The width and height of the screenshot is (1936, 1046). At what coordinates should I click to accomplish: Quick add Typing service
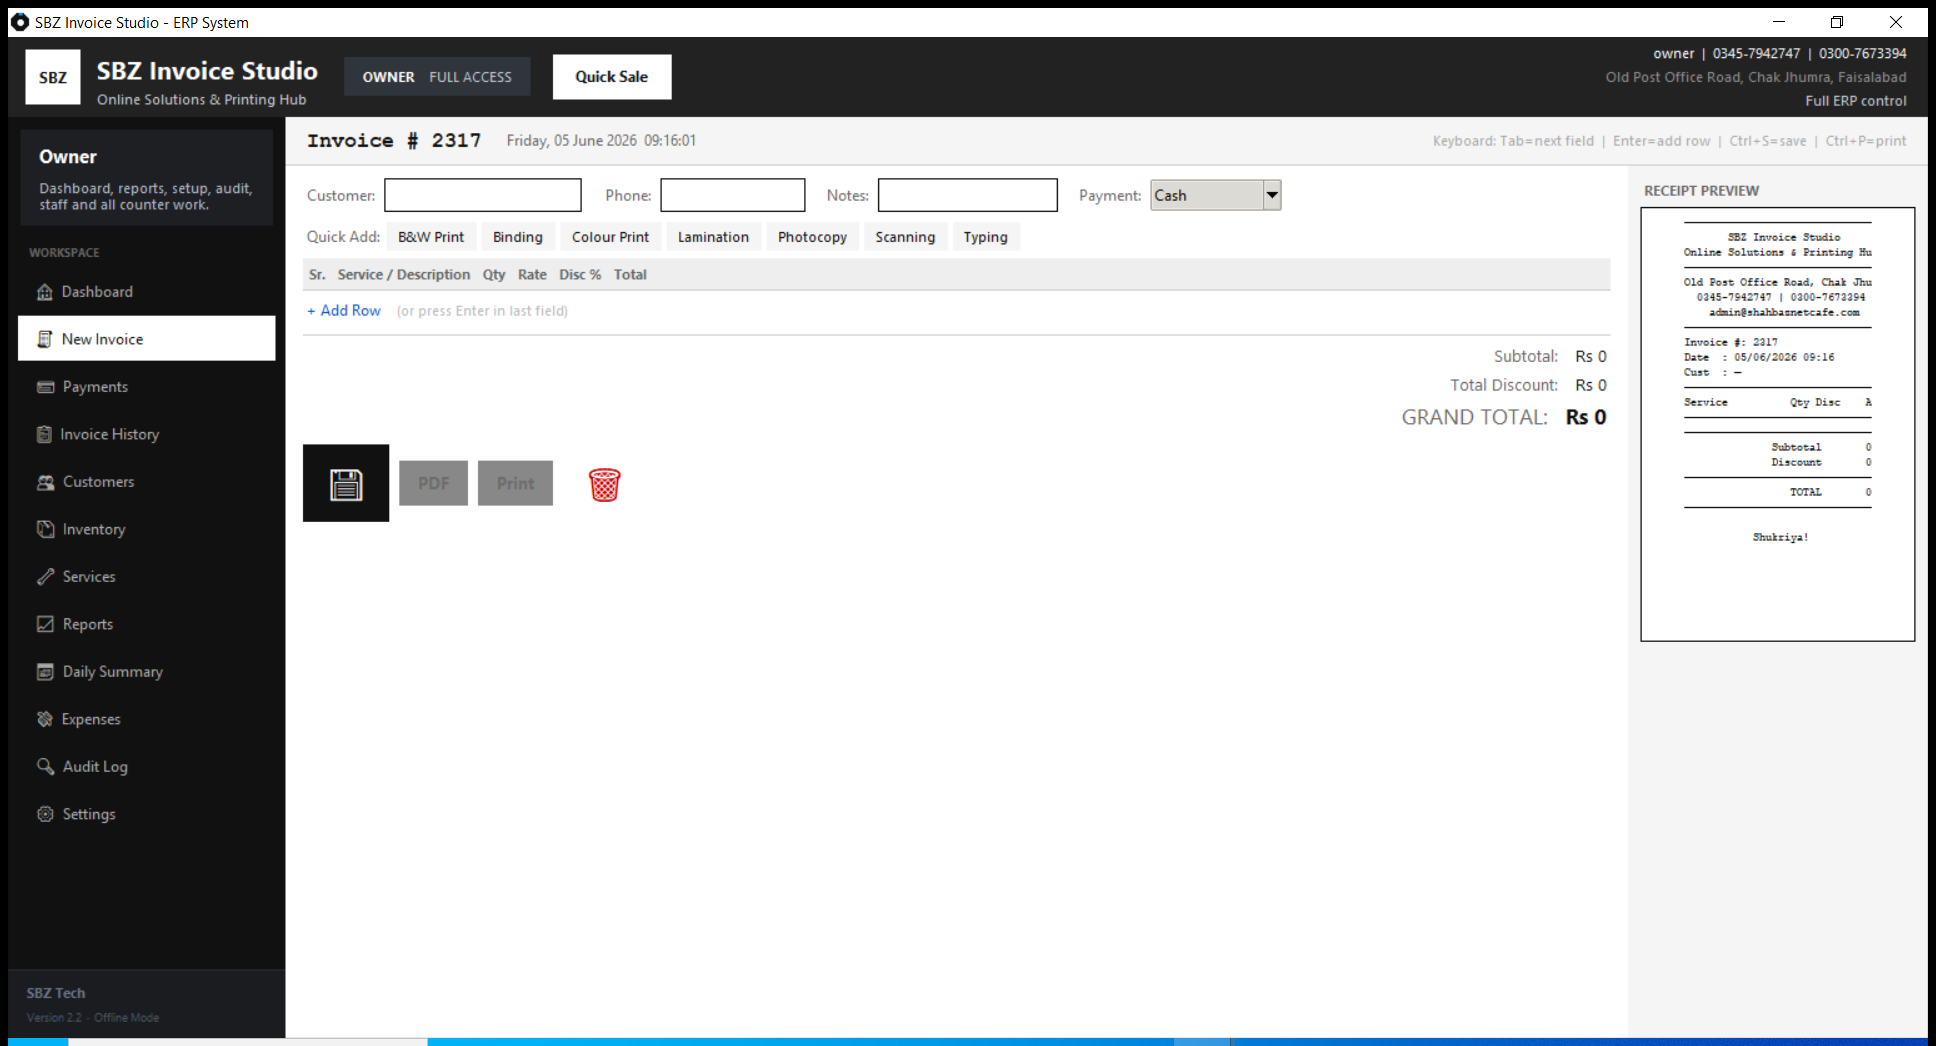986,237
